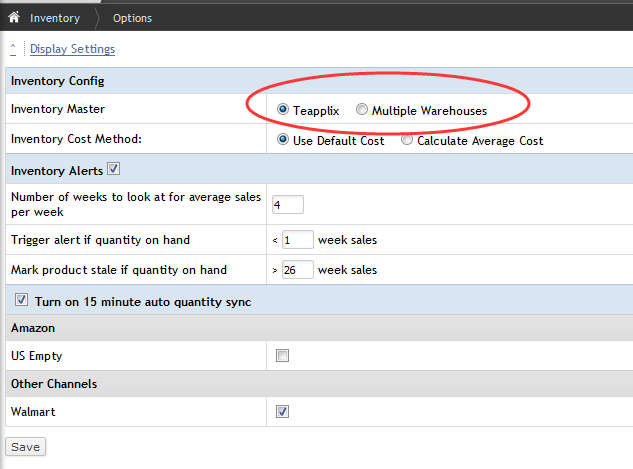Viewport: 633px width, 469px height.
Task: Toggle the Inventory Alerts checkbox
Action: [x=113, y=168]
